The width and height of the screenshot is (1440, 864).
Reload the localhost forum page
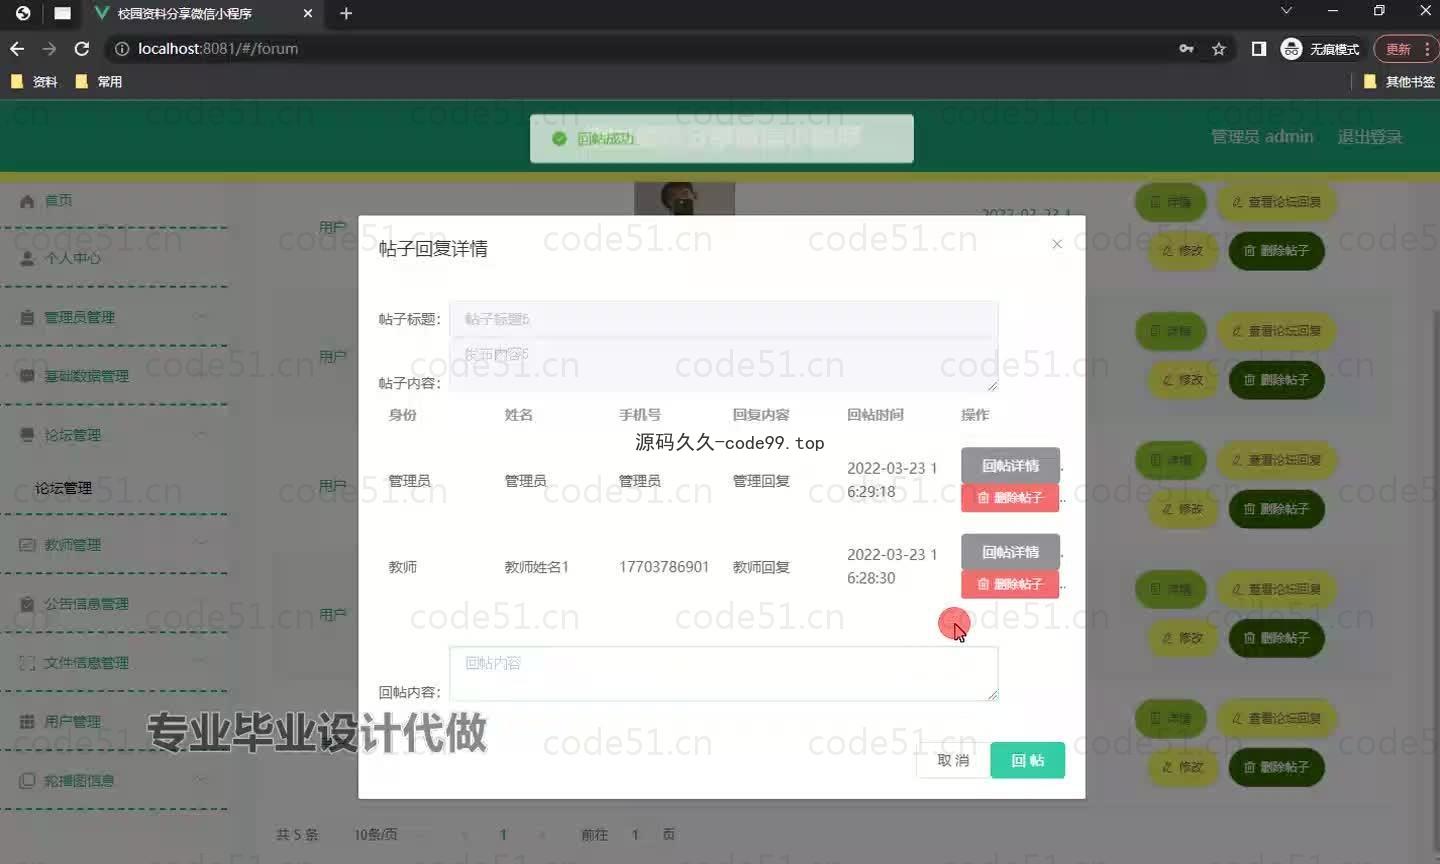pos(82,48)
